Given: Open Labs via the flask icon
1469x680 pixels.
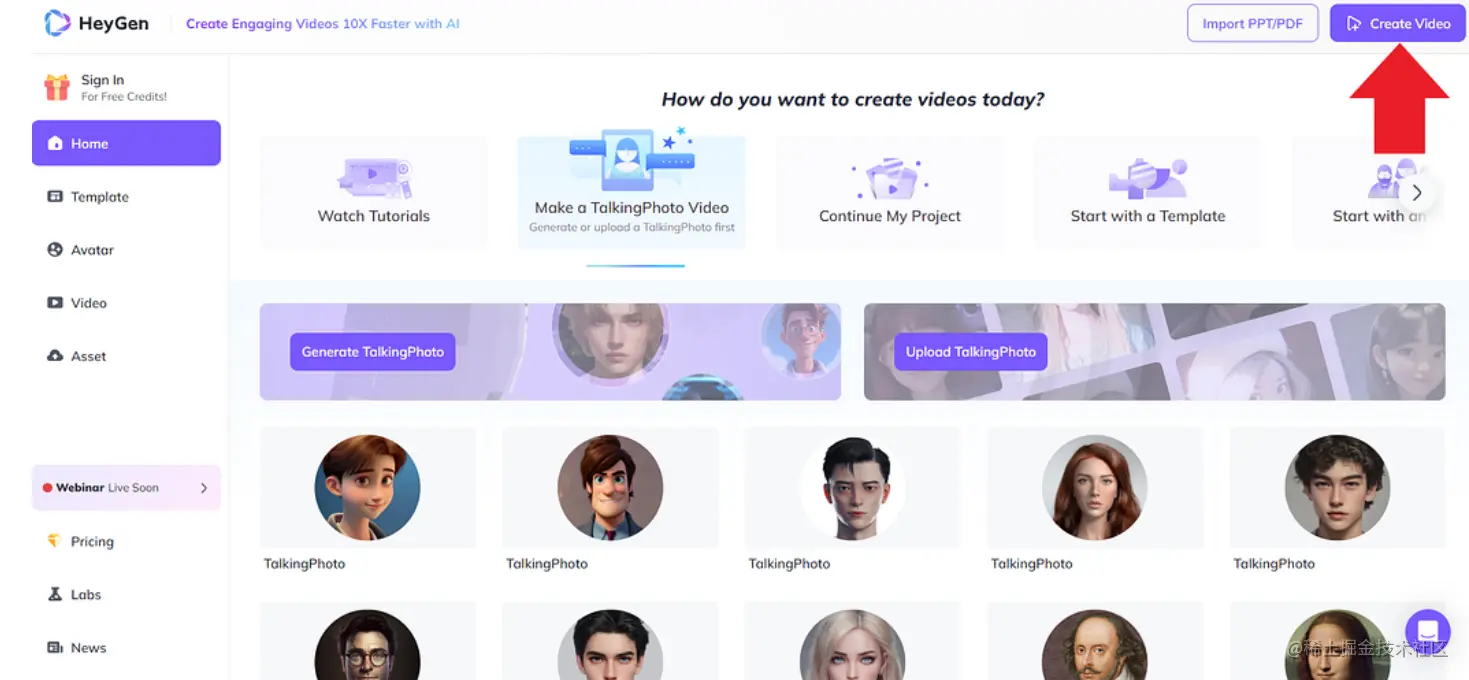Looking at the screenshot, I should pos(55,594).
